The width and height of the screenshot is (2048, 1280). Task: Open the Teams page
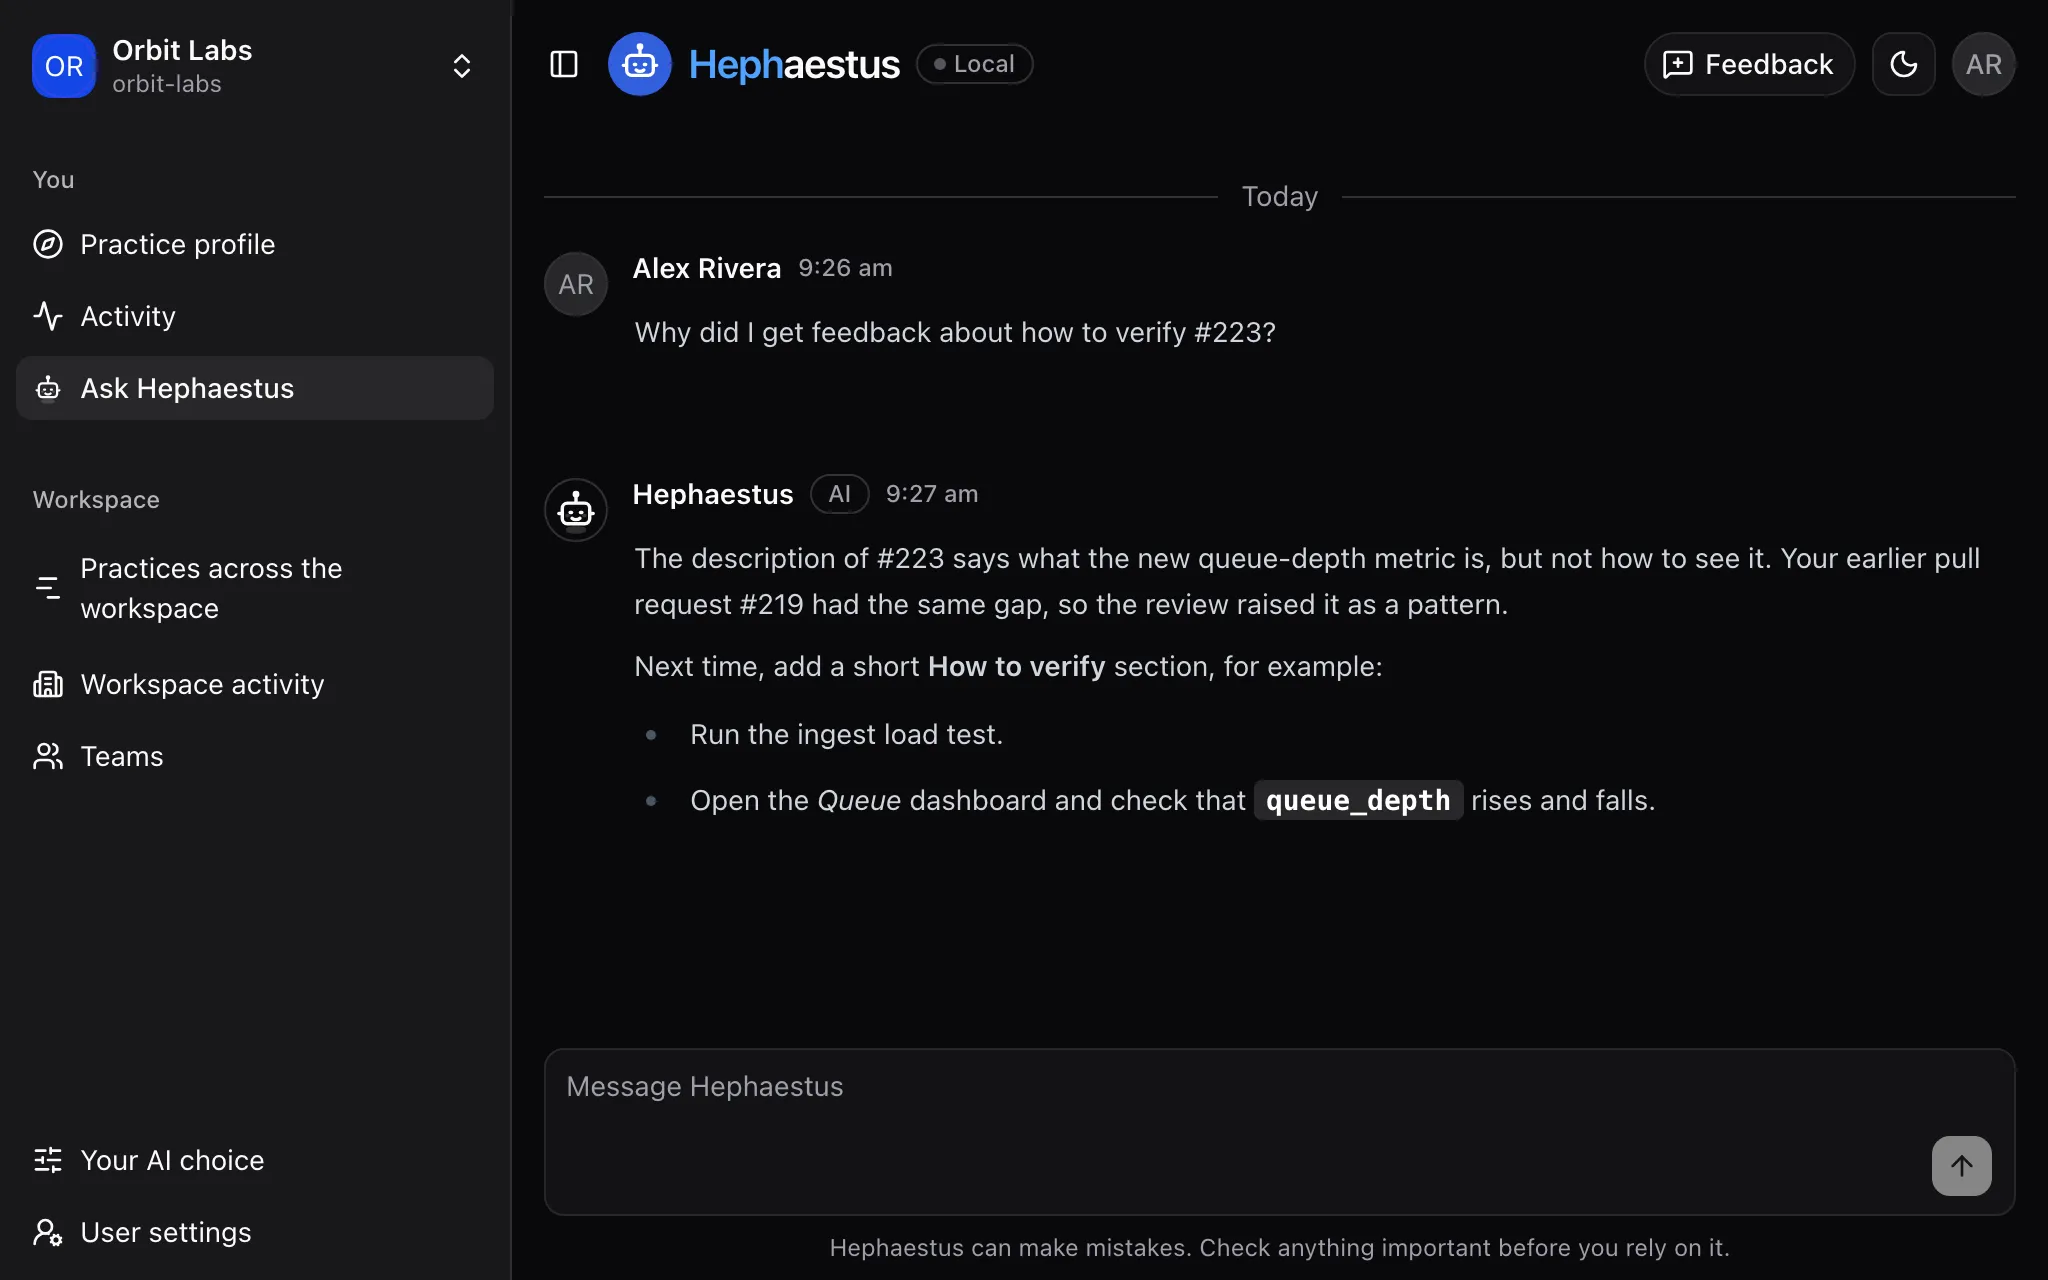(255, 756)
